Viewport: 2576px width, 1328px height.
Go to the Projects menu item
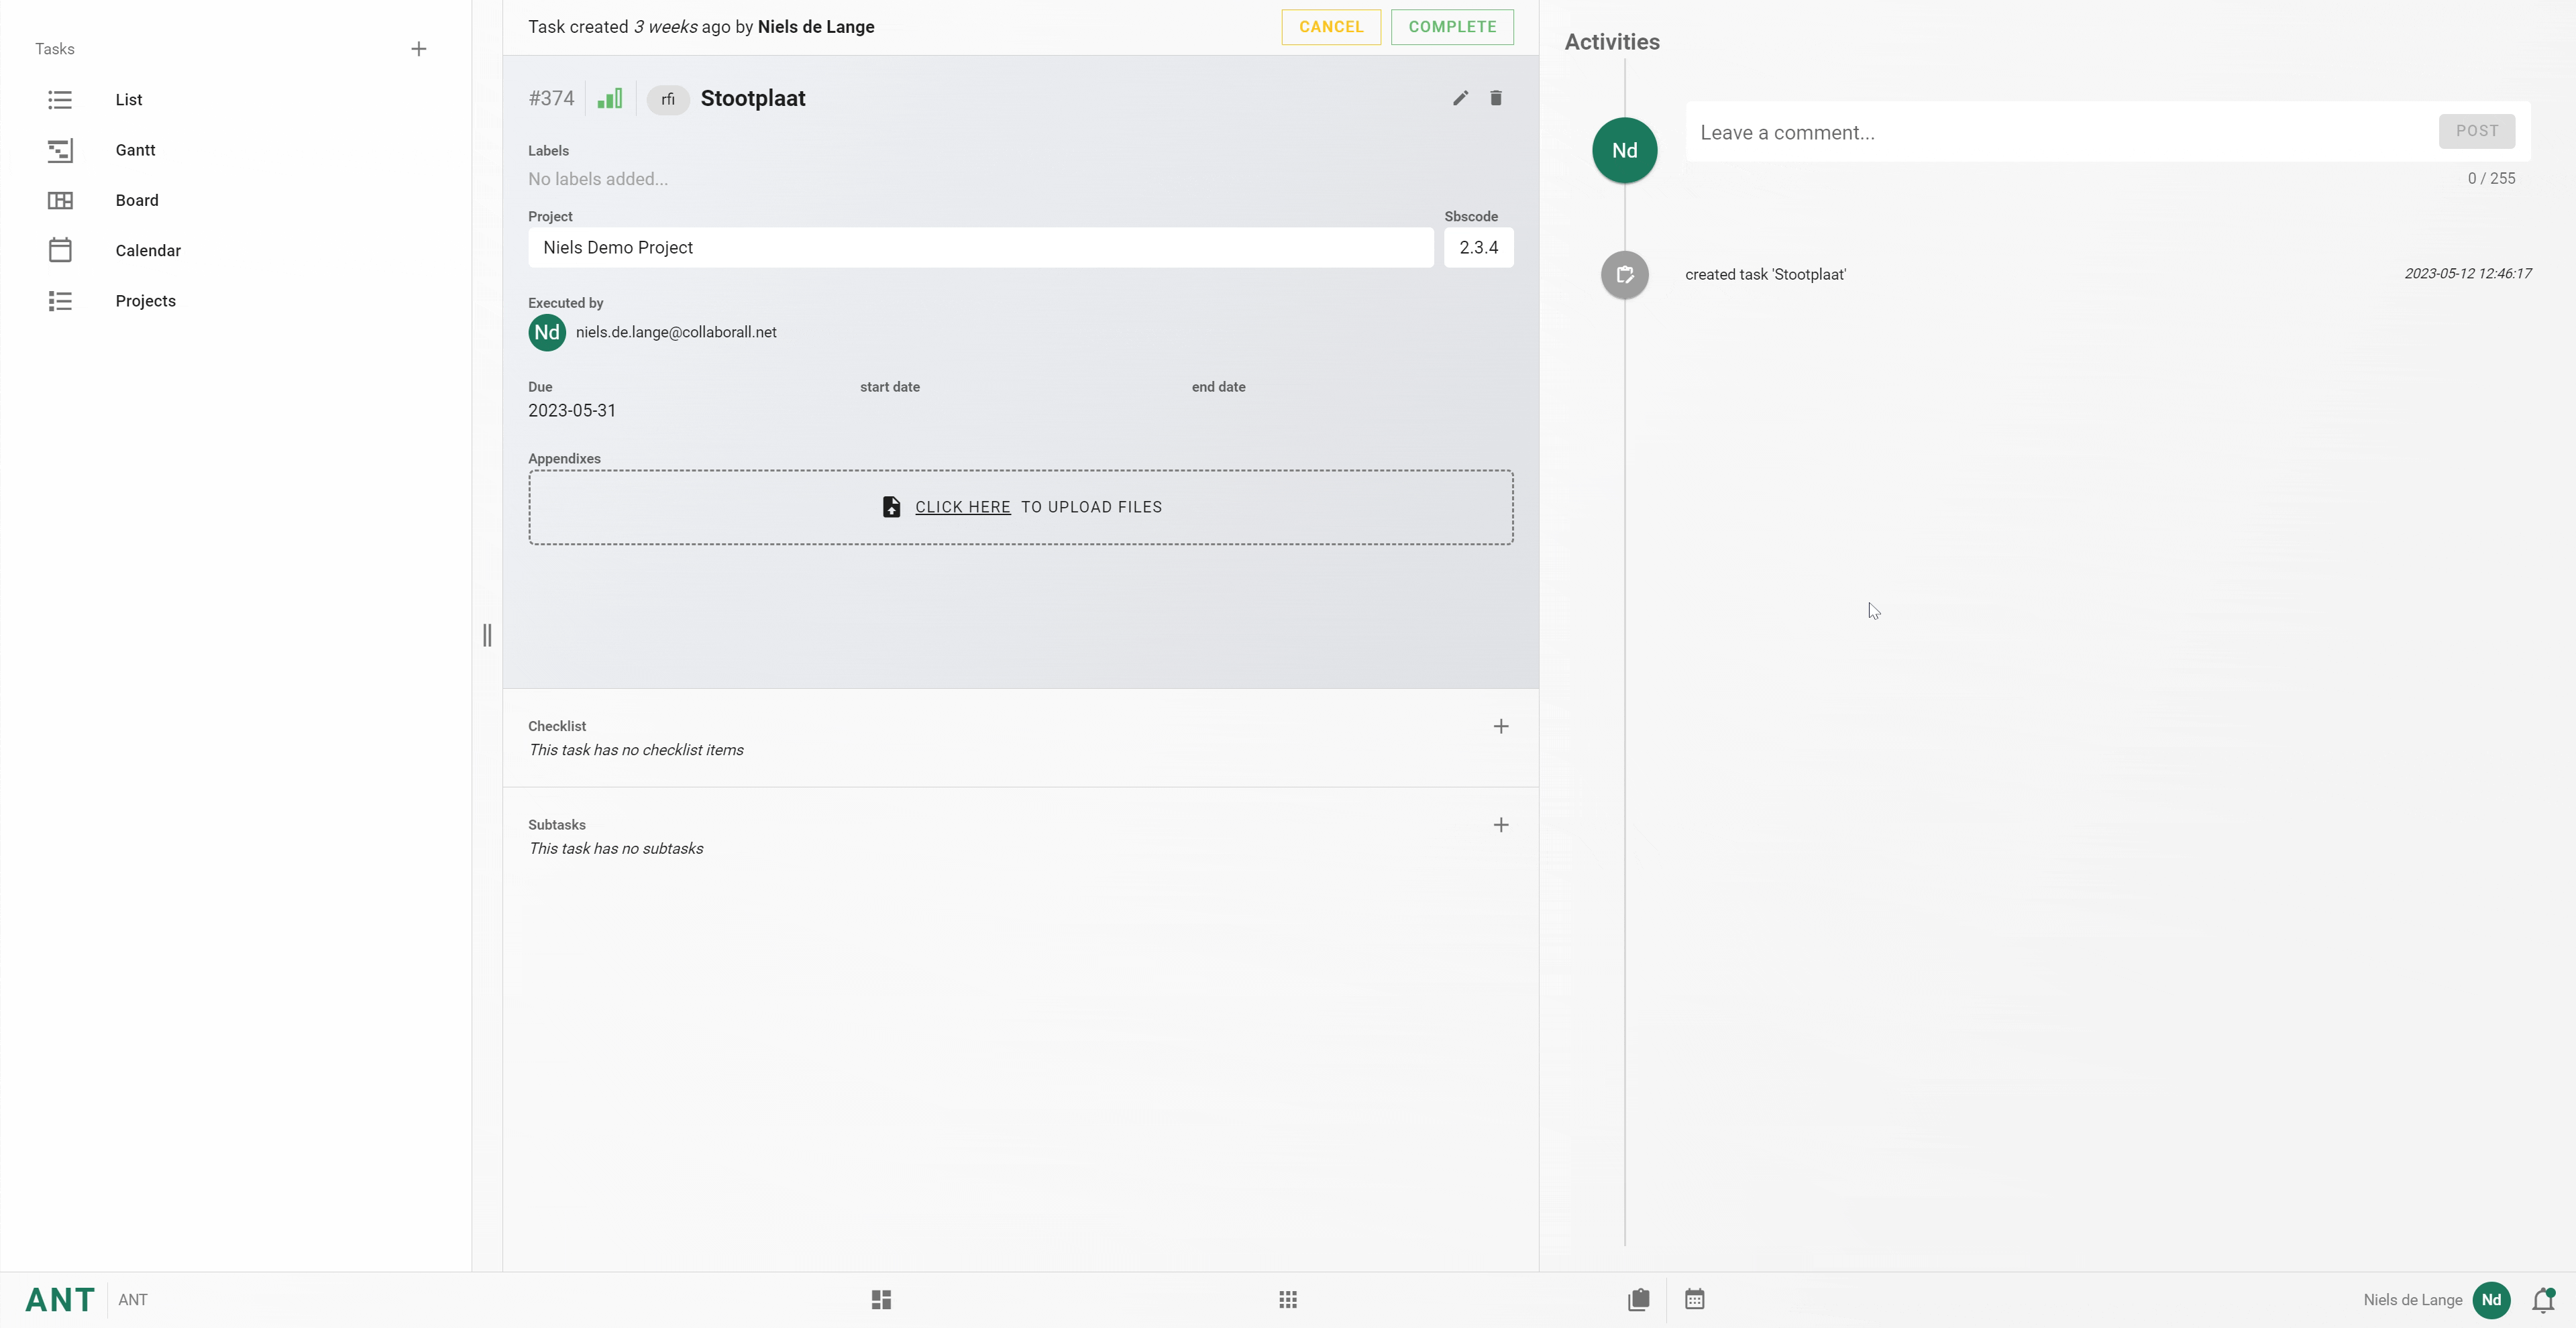[x=145, y=301]
